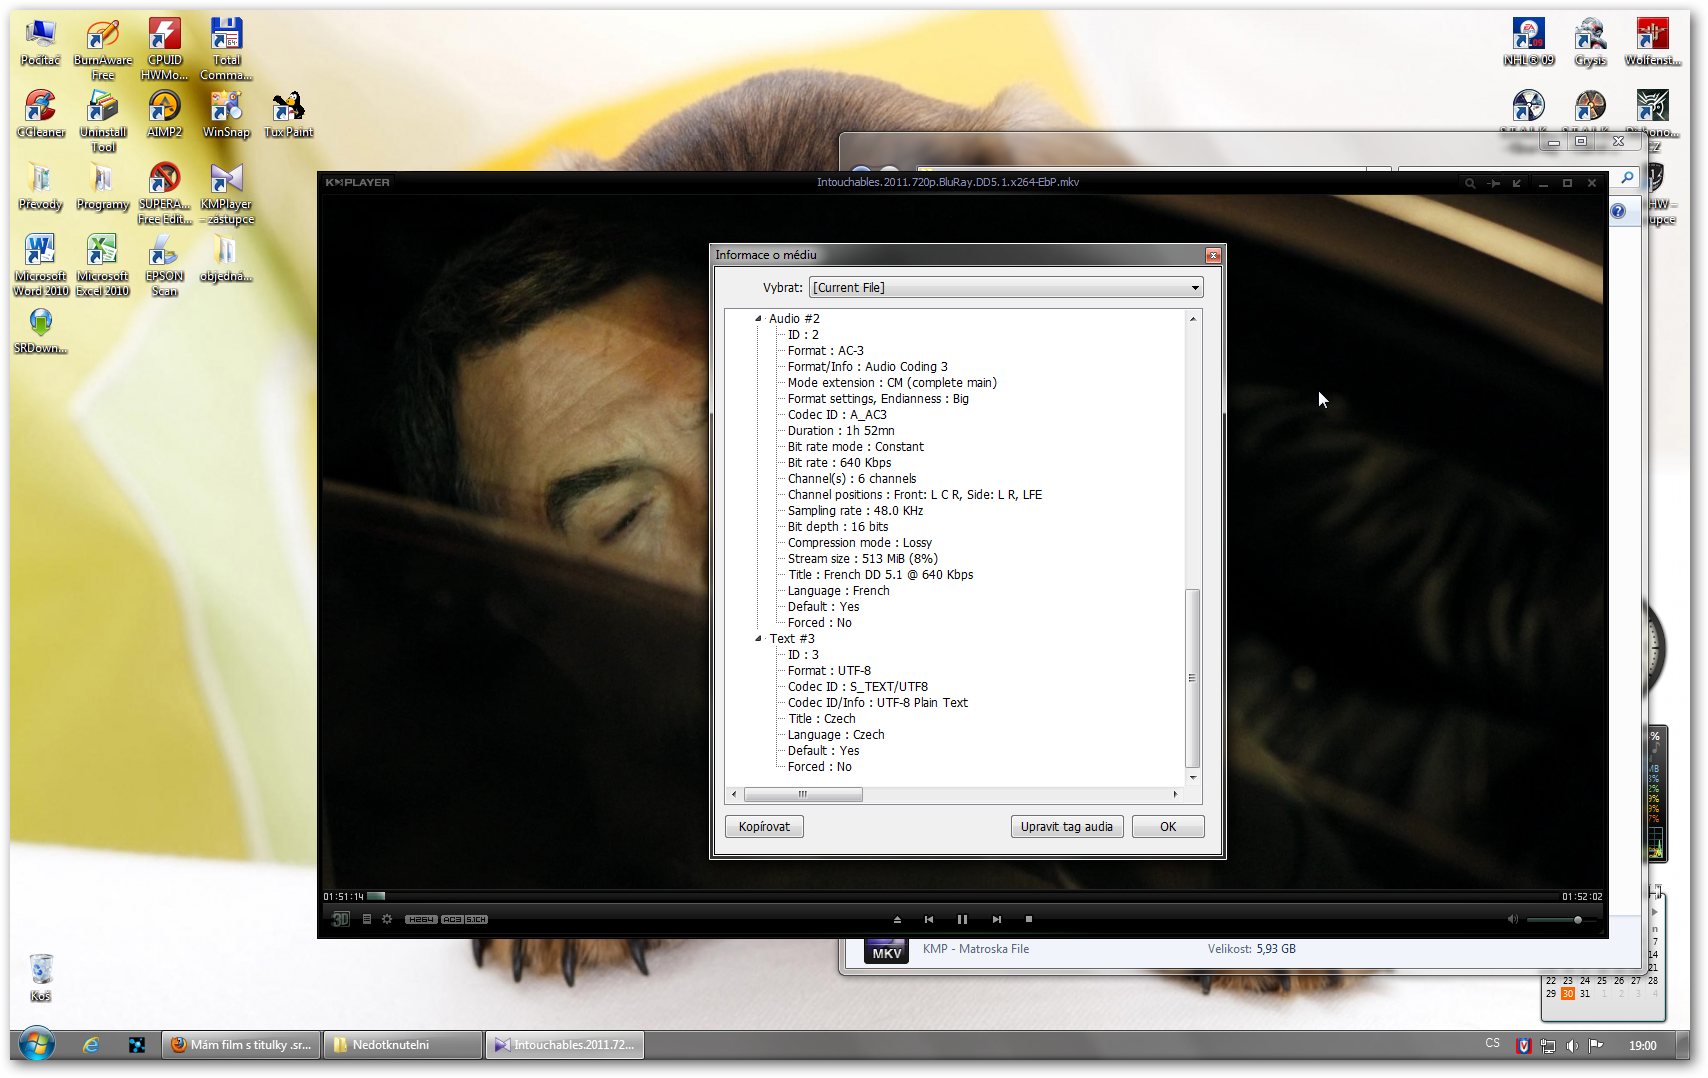Click the media info horizontal scrollbar thumb
Viewport: 1708px width, 1078px height.
click(x=803, y=794)
